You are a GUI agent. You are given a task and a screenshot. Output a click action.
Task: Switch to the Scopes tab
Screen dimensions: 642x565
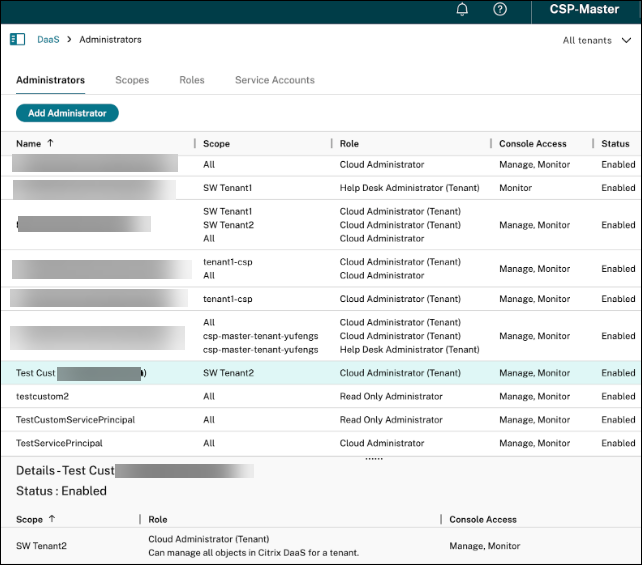(x=132, y=80)
